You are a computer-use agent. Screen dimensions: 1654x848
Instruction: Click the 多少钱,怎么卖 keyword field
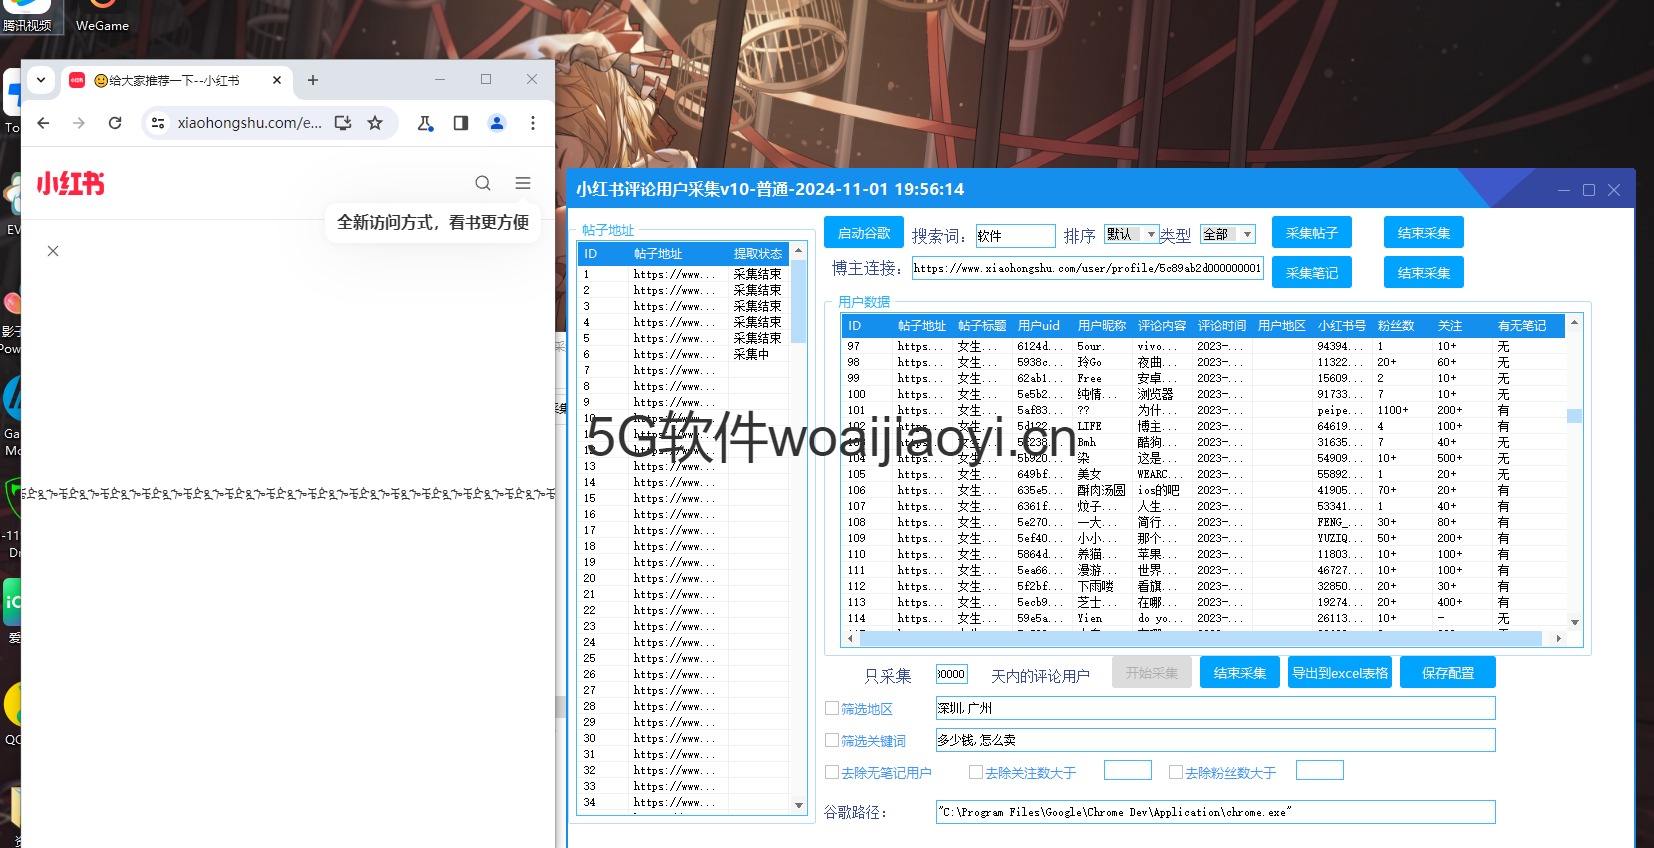coord(1215,740)
